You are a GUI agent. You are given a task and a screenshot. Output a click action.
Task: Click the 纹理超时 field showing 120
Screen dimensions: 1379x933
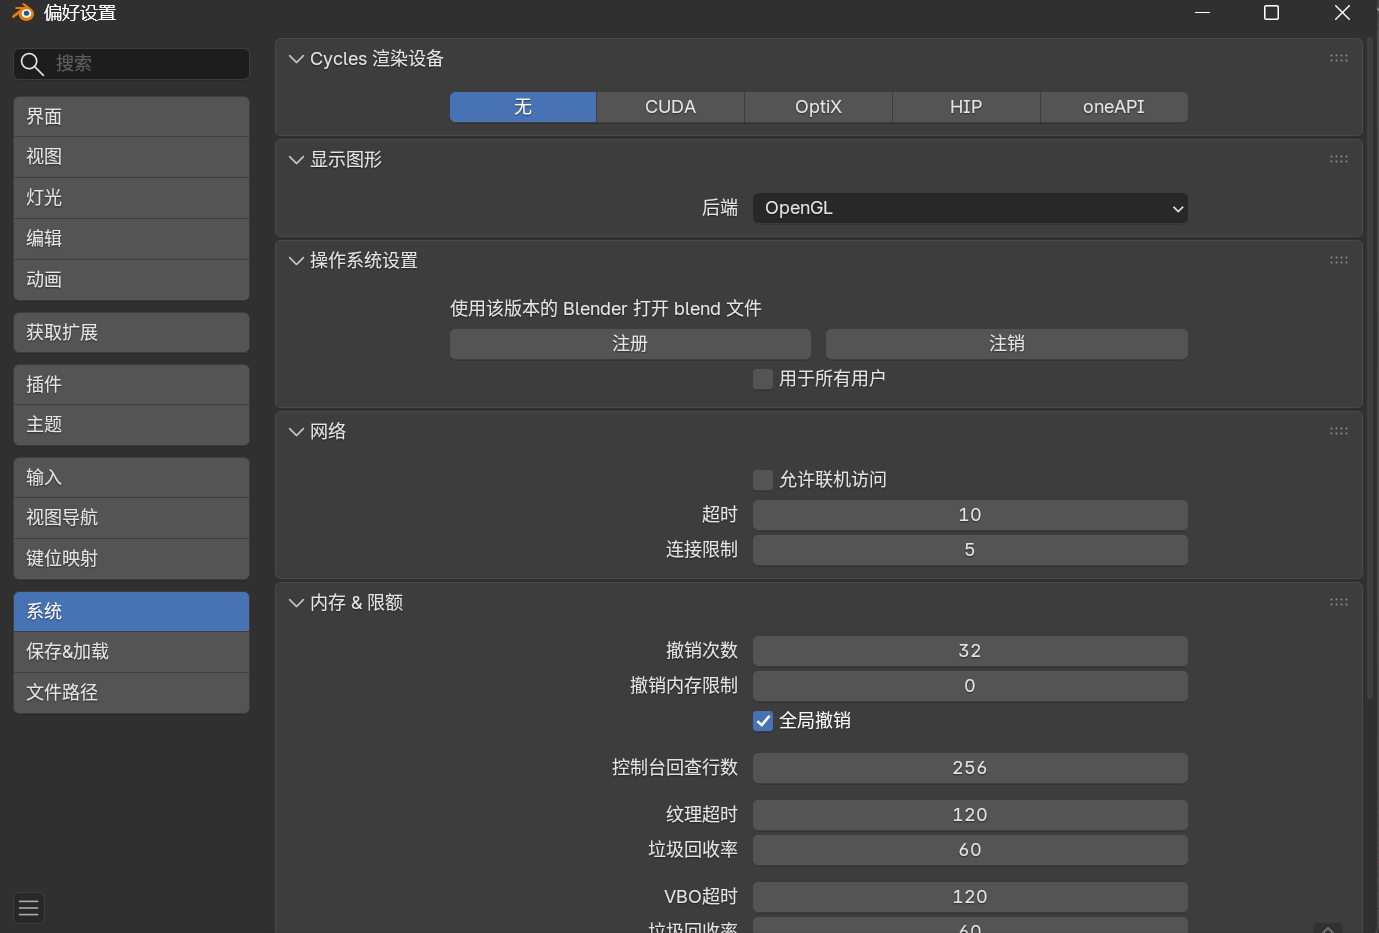970,815
